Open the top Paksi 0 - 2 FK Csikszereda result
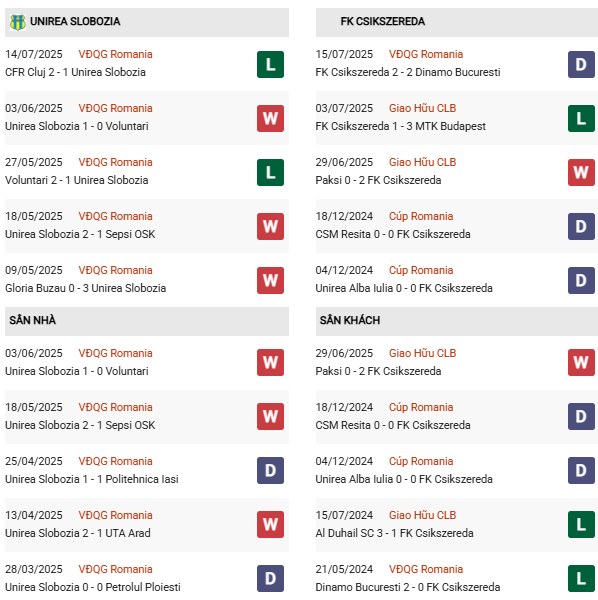Viewport: 598px width, 600px height. click(x=378, y=180)
